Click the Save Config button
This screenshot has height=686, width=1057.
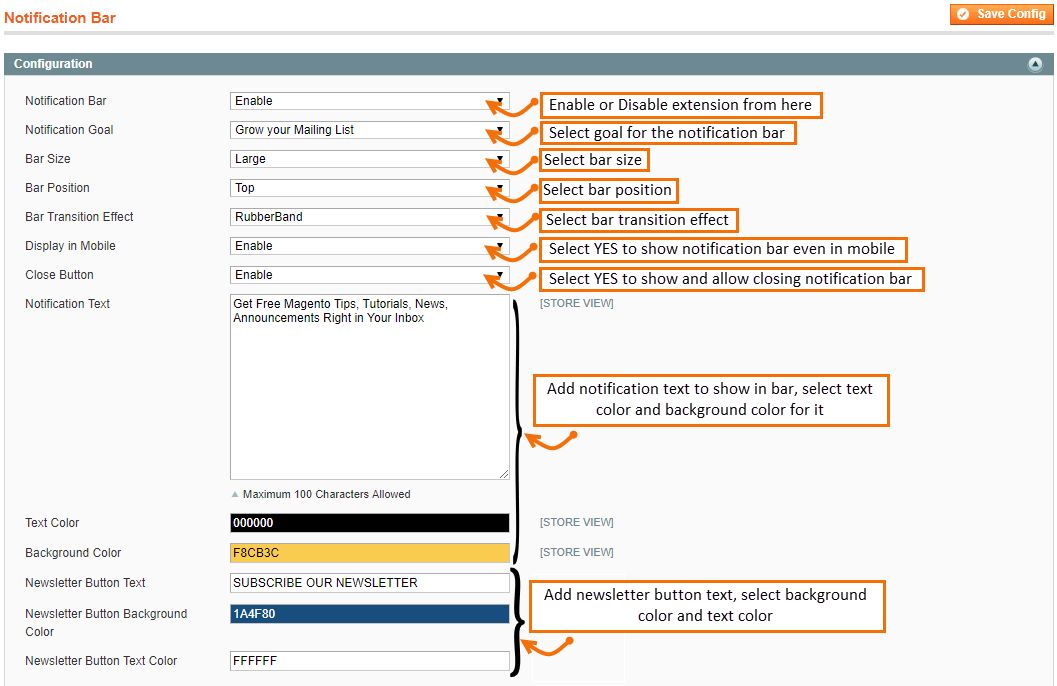pos(1000,14)
